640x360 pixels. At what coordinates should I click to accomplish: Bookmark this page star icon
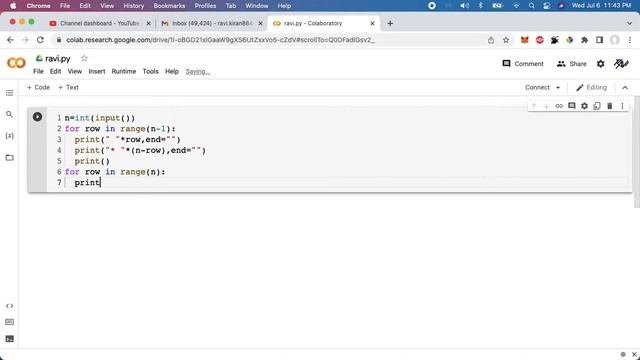coord(506,40)
